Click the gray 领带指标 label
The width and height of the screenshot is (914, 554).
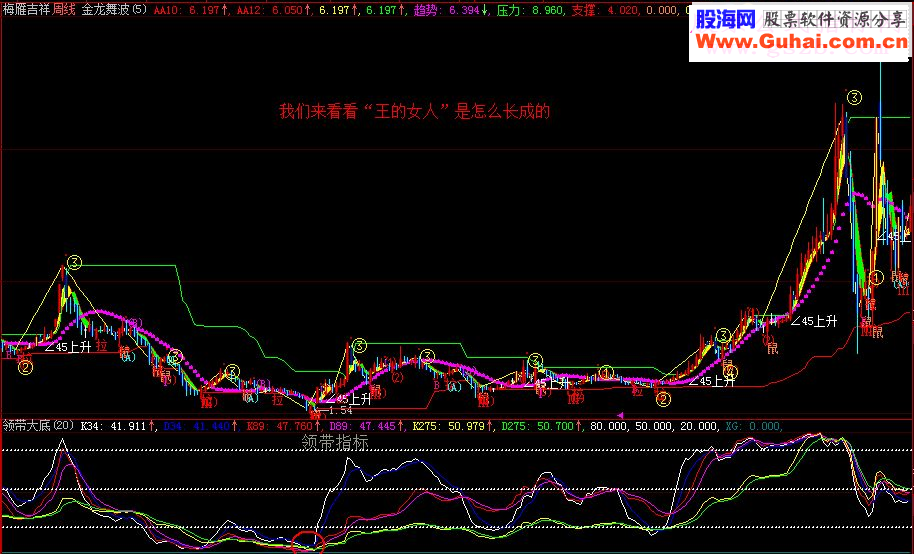pos(335,443)
